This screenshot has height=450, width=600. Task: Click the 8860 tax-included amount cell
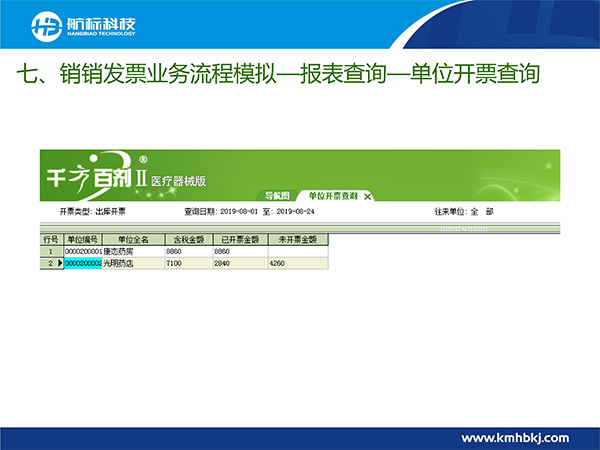(x=189, y=251)
